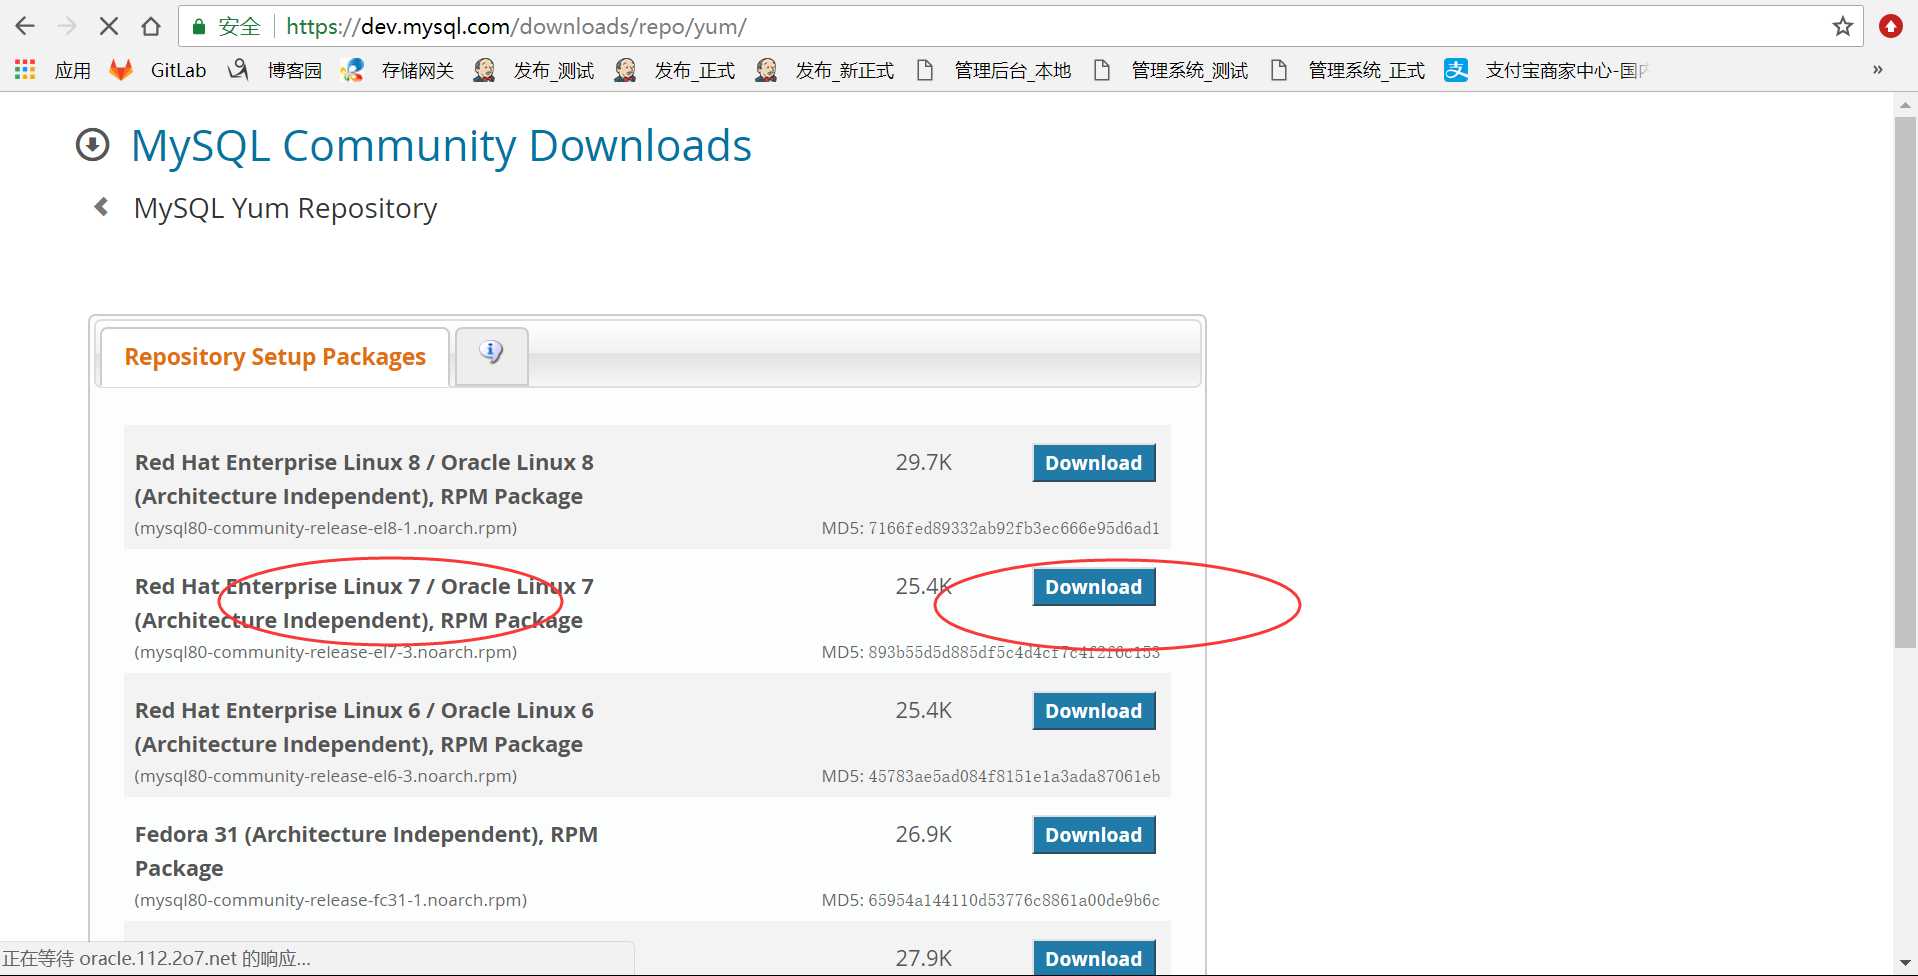The image size is (1918, 976).
Task: Open the Apps (应用) bookmark grid
Action: (52, 70)
